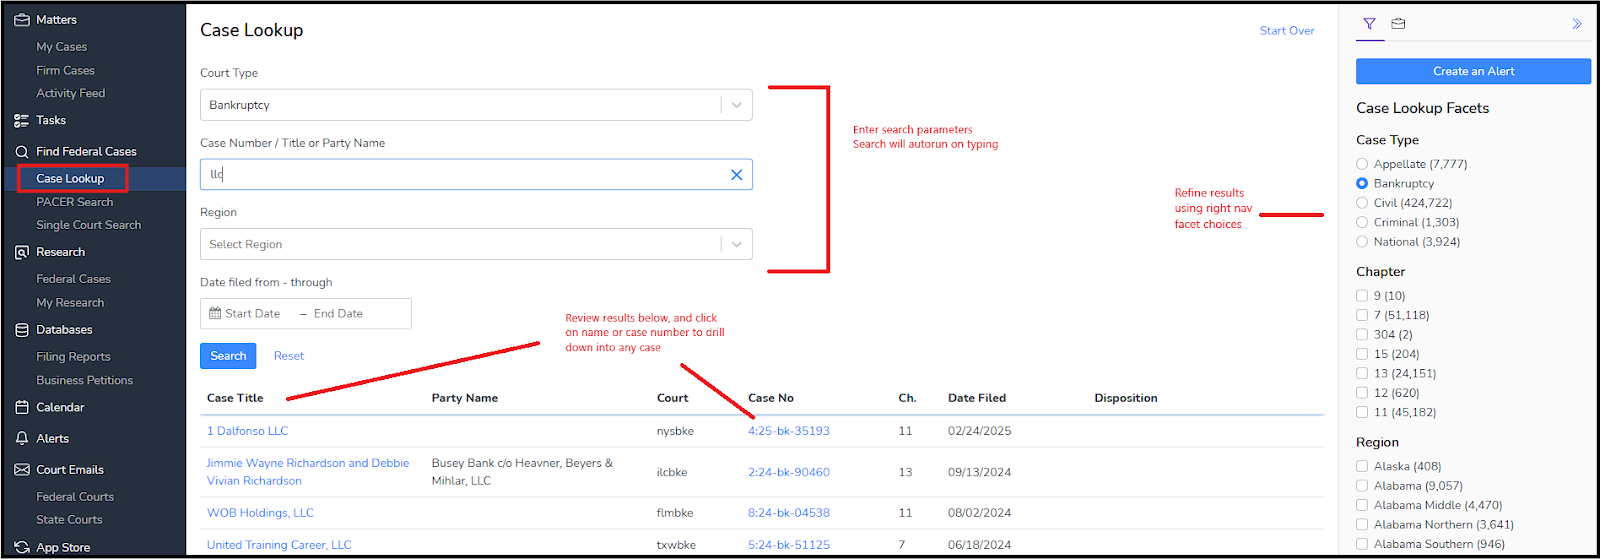Viewport: 1600px width, 559px height.
Task: Open Federal Cases under Research
Action: (x=74, y=279)
